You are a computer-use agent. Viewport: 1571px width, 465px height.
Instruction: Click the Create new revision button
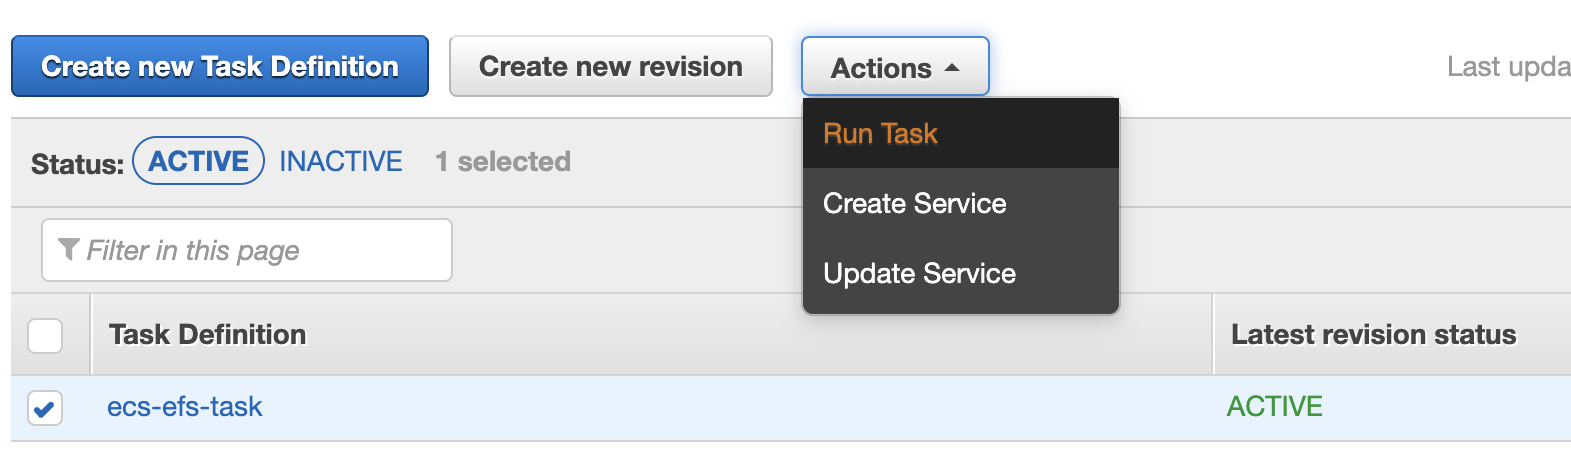click(x=610, y=67)
